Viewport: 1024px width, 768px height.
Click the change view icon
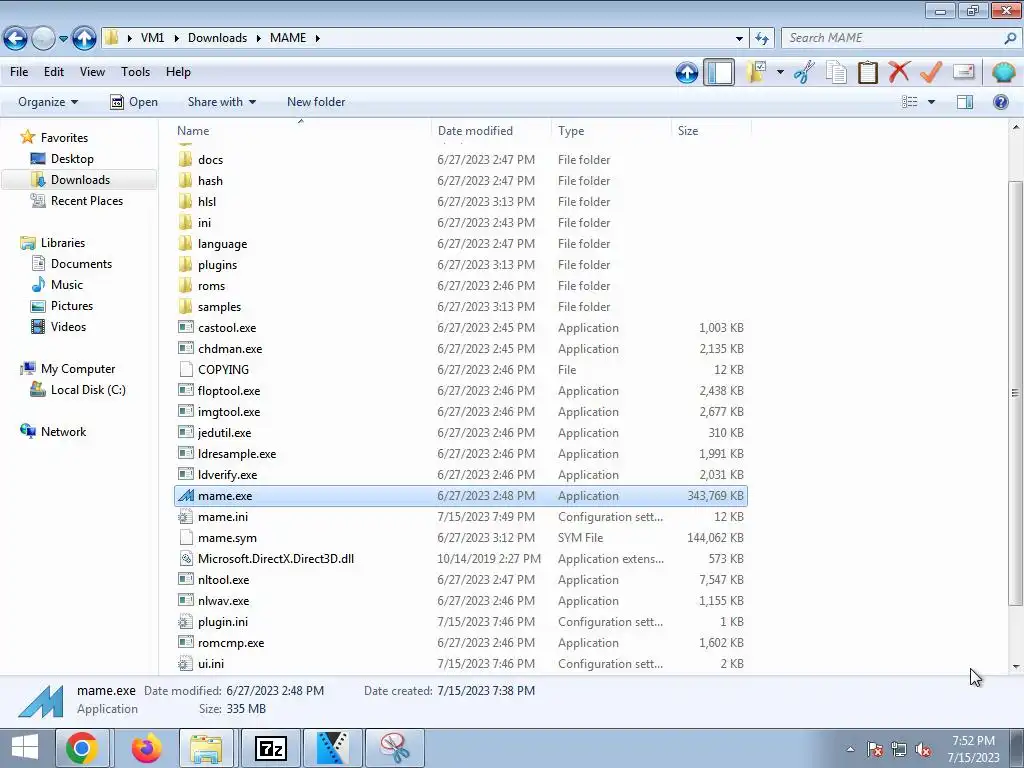tap(910, 102)
